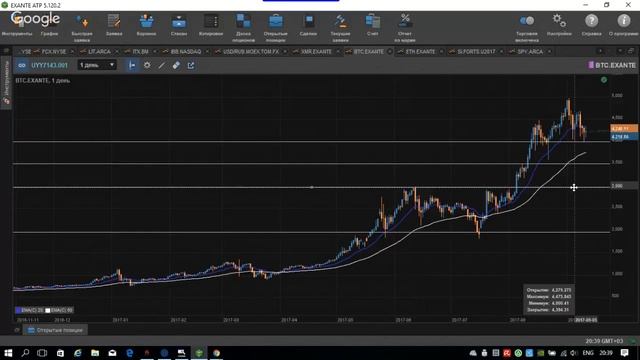Open chart settings gear icon
Viewport: 640px width, 360px height.
coord(147,65)
